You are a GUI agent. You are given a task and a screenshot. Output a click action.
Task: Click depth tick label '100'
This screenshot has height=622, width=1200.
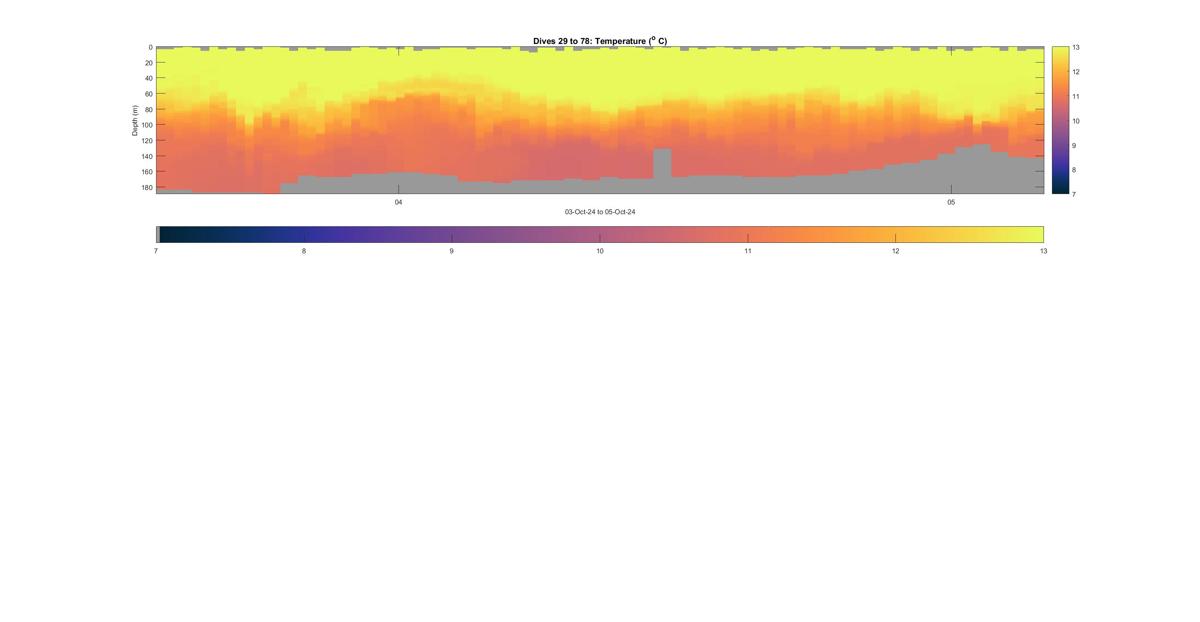tap(146, 125)
